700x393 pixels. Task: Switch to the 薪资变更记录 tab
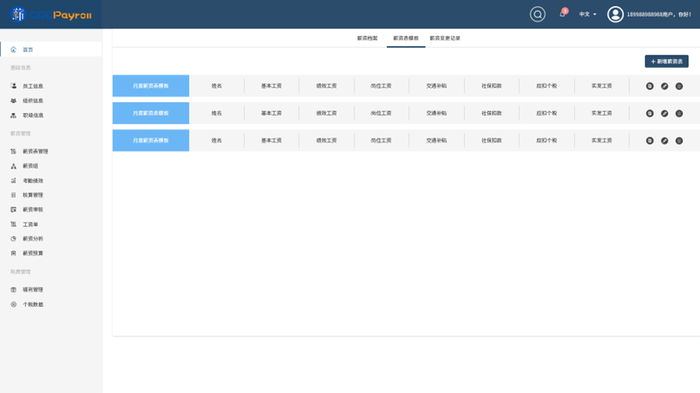[x=445, y=38]
